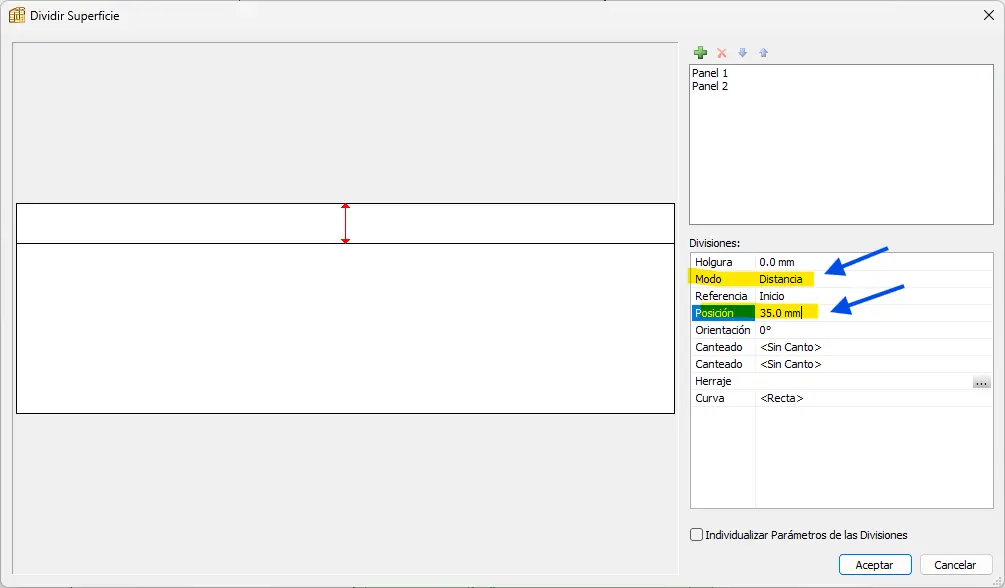Click the Dividir Superficie title bar icon
1005x588 pixels.
coord(17,15)
